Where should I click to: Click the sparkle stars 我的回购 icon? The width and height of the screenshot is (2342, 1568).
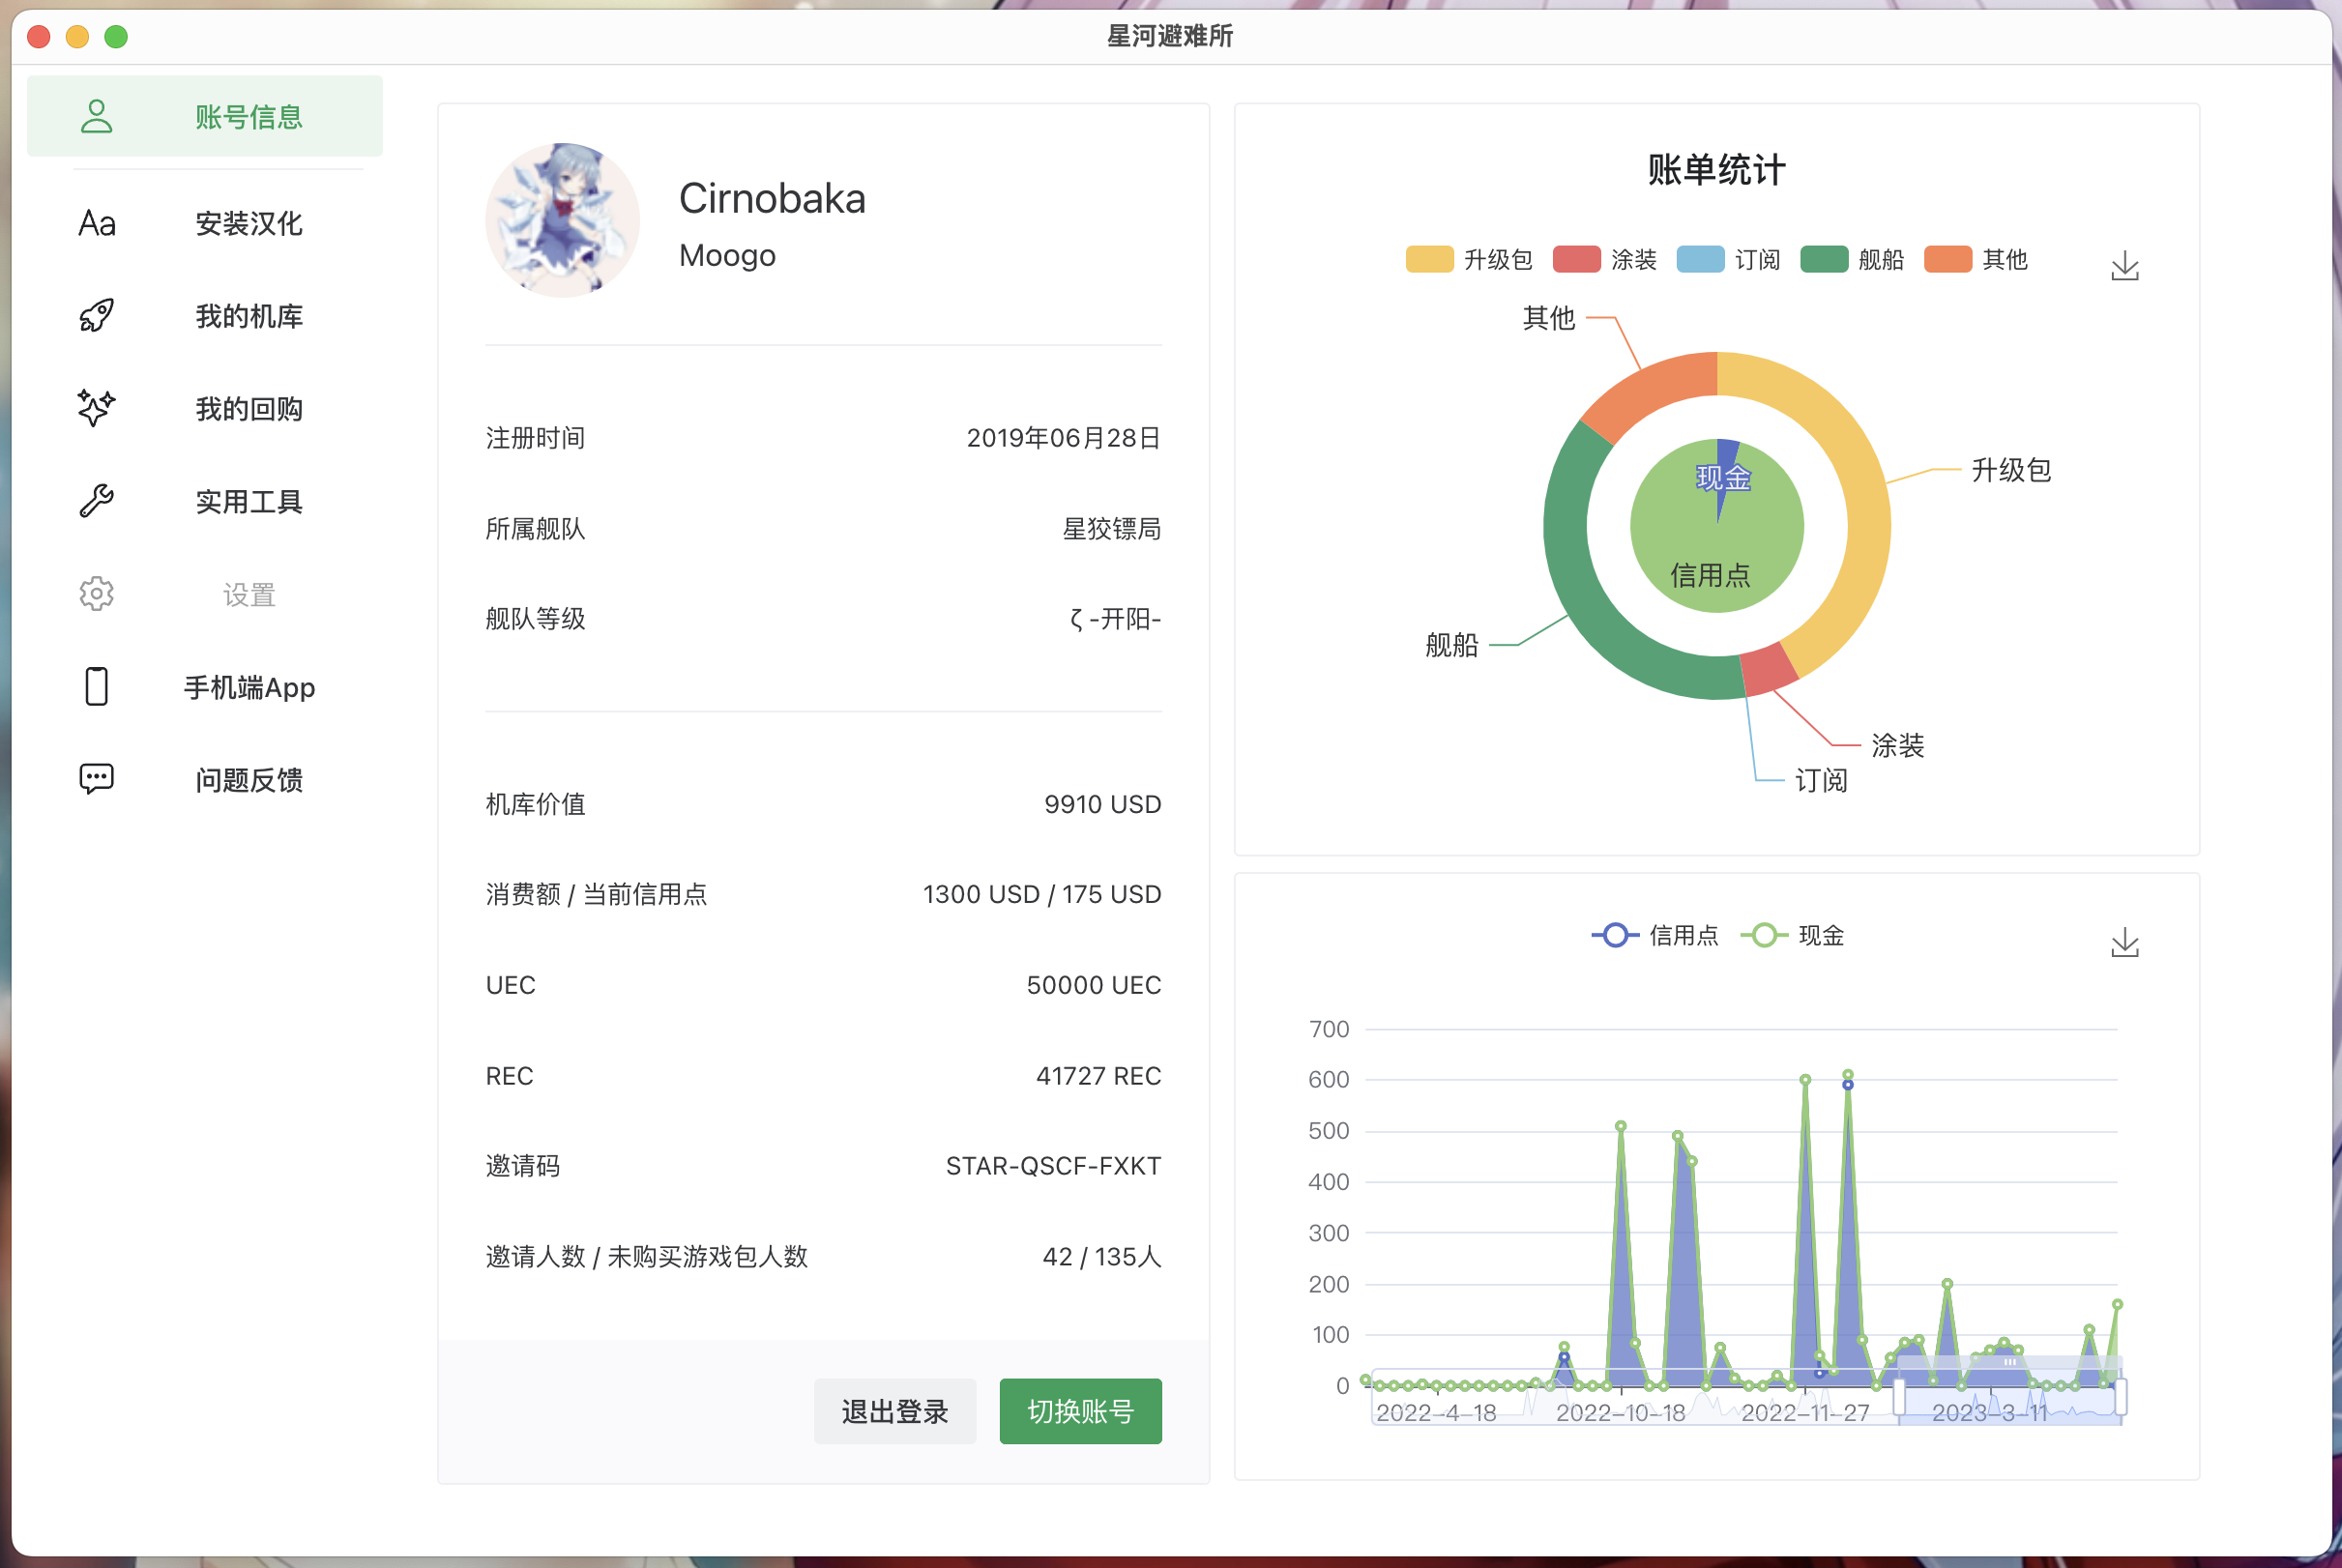coord(97,408)
